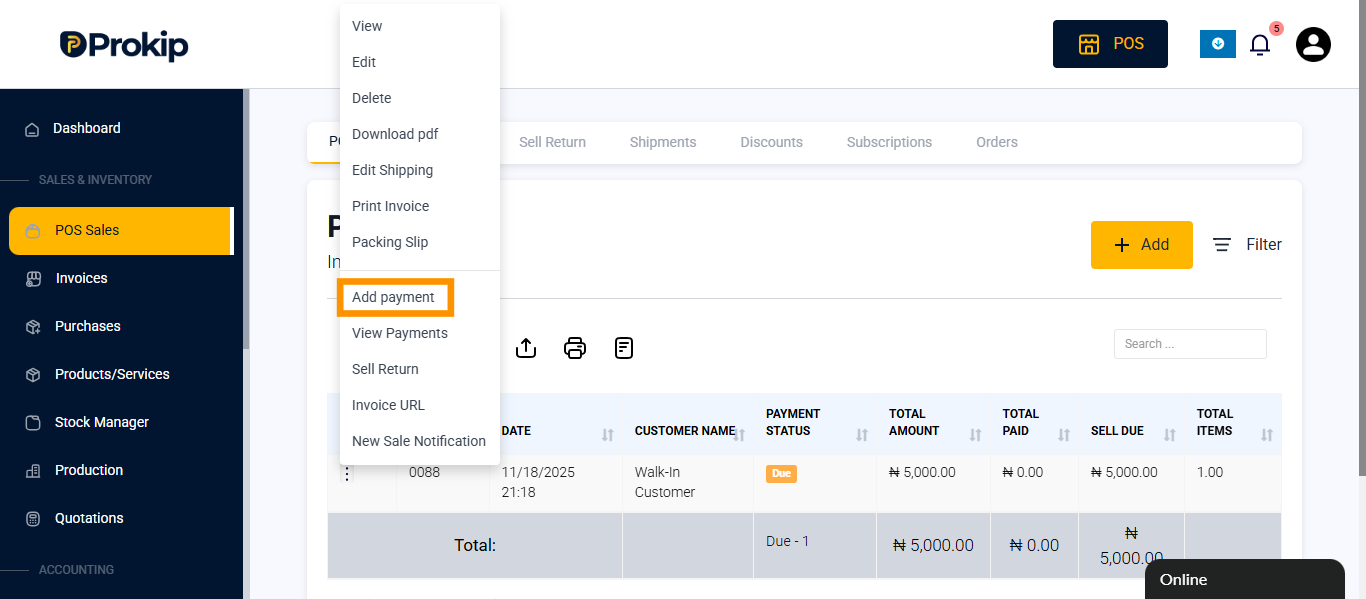Image resolution: width=1366 pixels, height=599 pixels.
Task: Select Download pdf menu entry
Action: coord(420,134)
